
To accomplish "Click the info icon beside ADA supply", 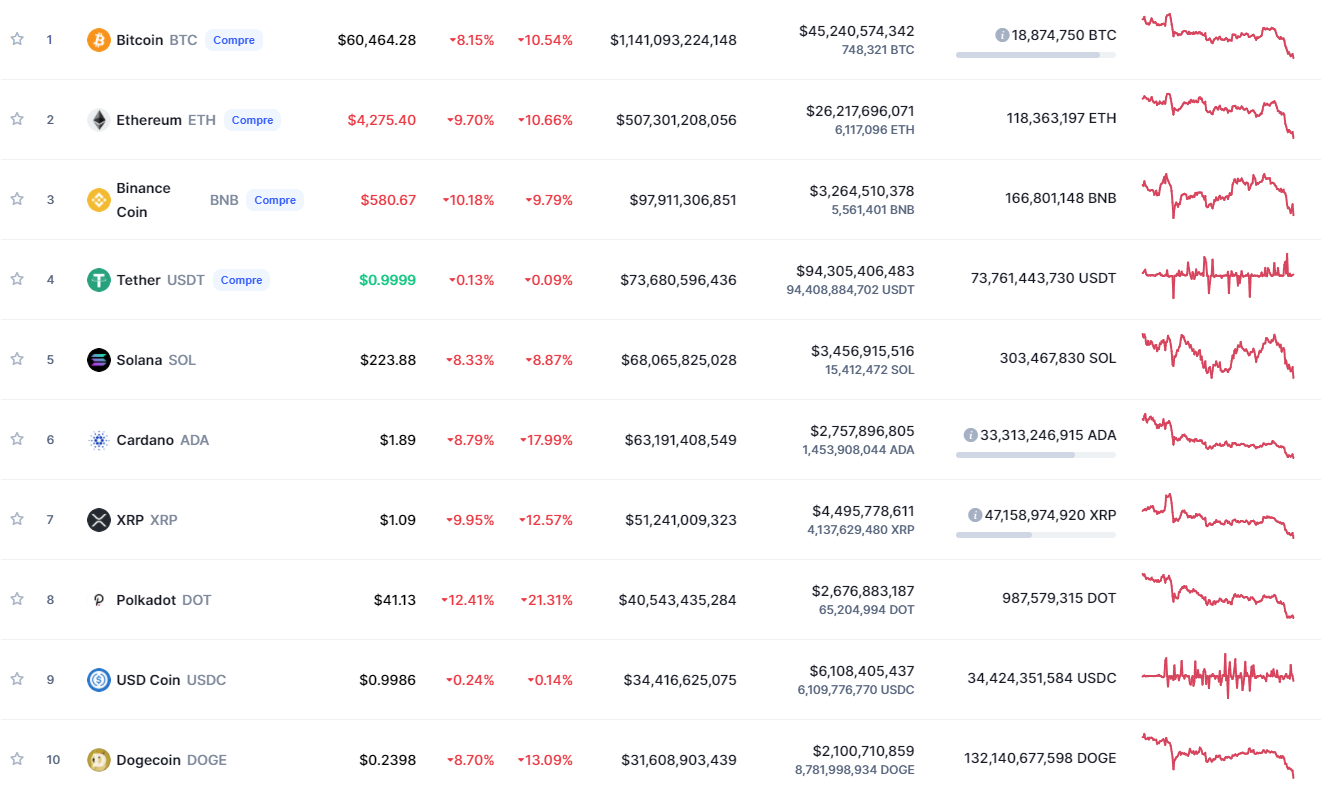I will (x=970, y=435).
